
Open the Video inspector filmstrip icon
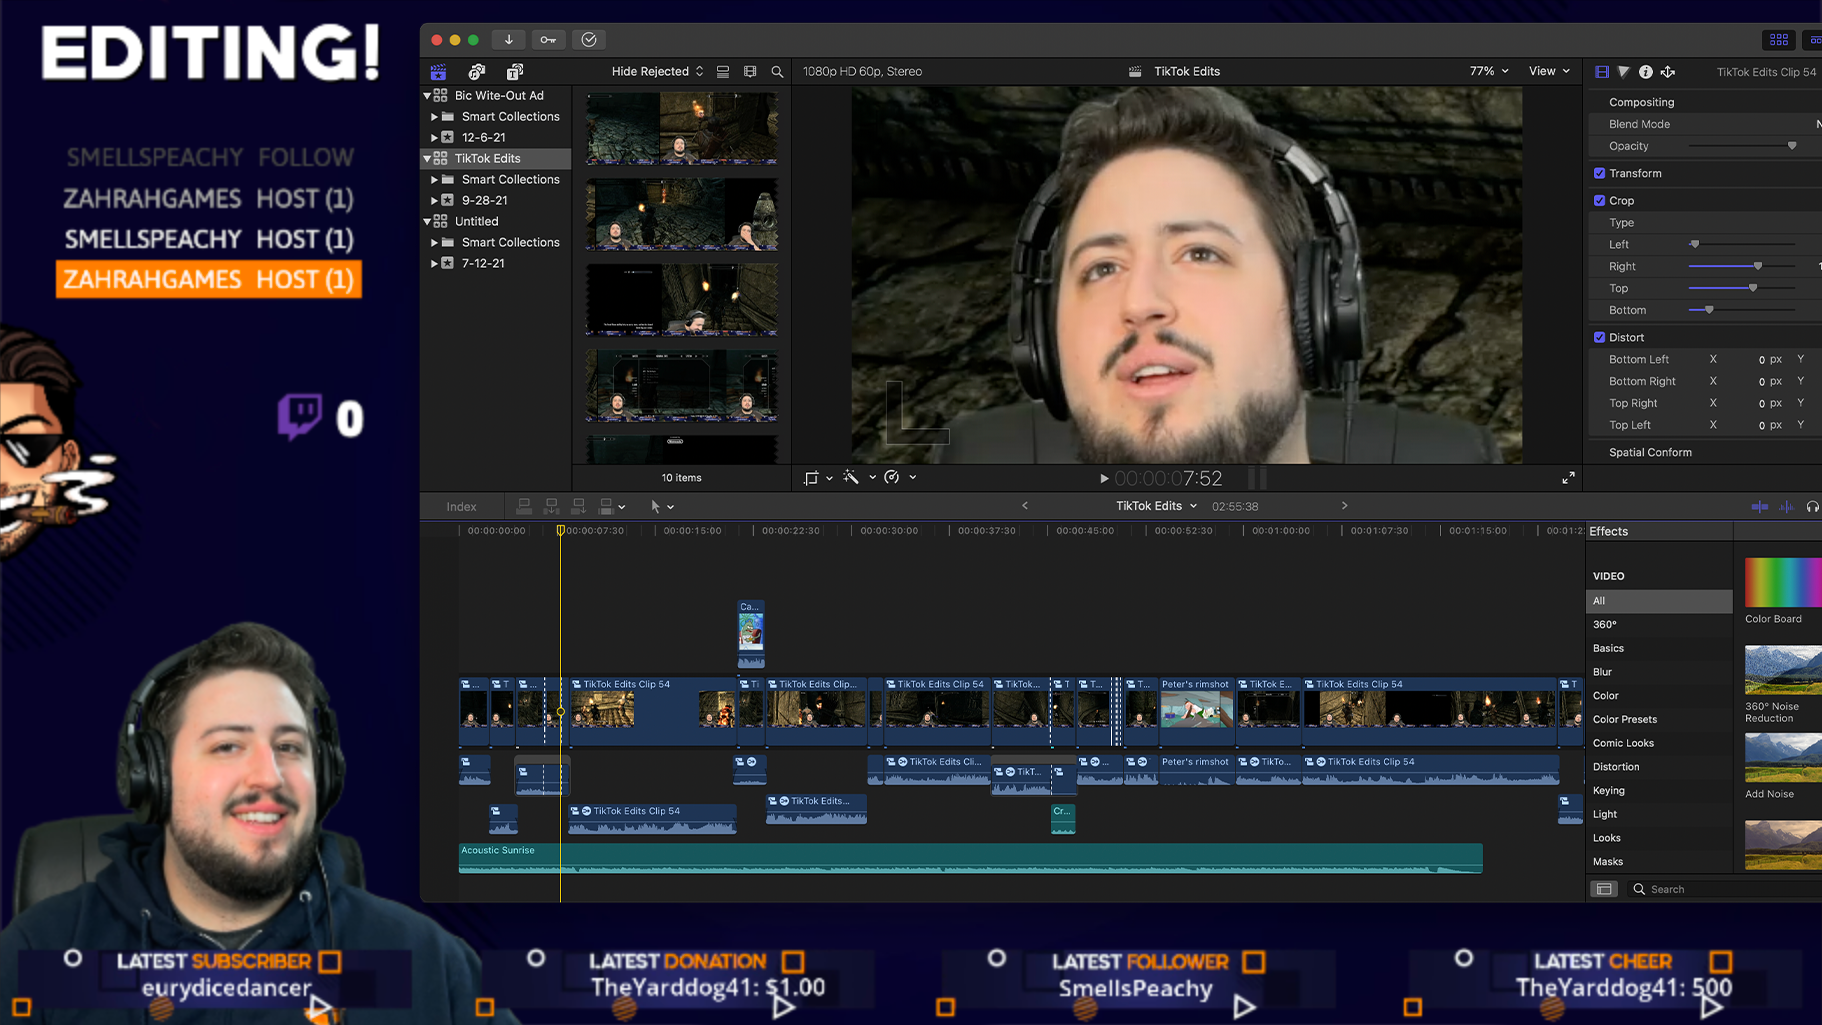(x=1601, y=71)
